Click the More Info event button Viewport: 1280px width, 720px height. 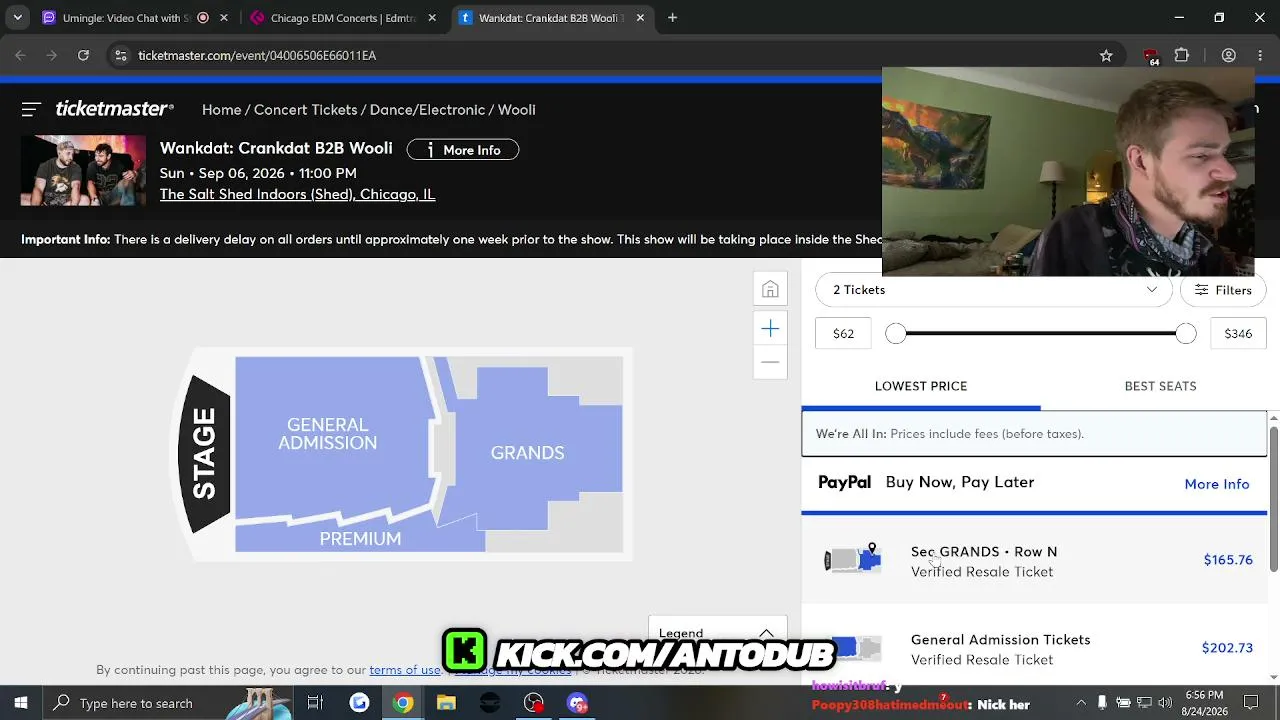[x=463, y=150]
